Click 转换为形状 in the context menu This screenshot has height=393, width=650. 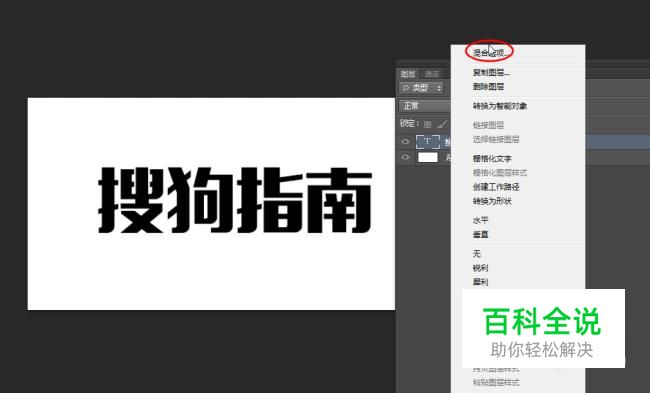point(492,201)
